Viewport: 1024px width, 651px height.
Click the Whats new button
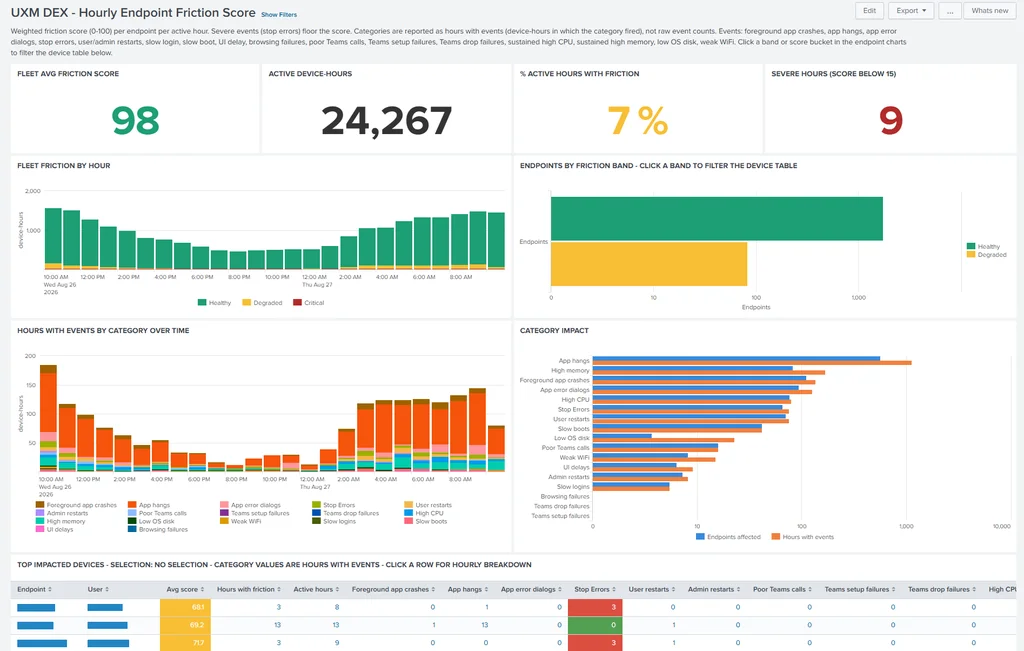pyautogui.click(x=989, y=10)
